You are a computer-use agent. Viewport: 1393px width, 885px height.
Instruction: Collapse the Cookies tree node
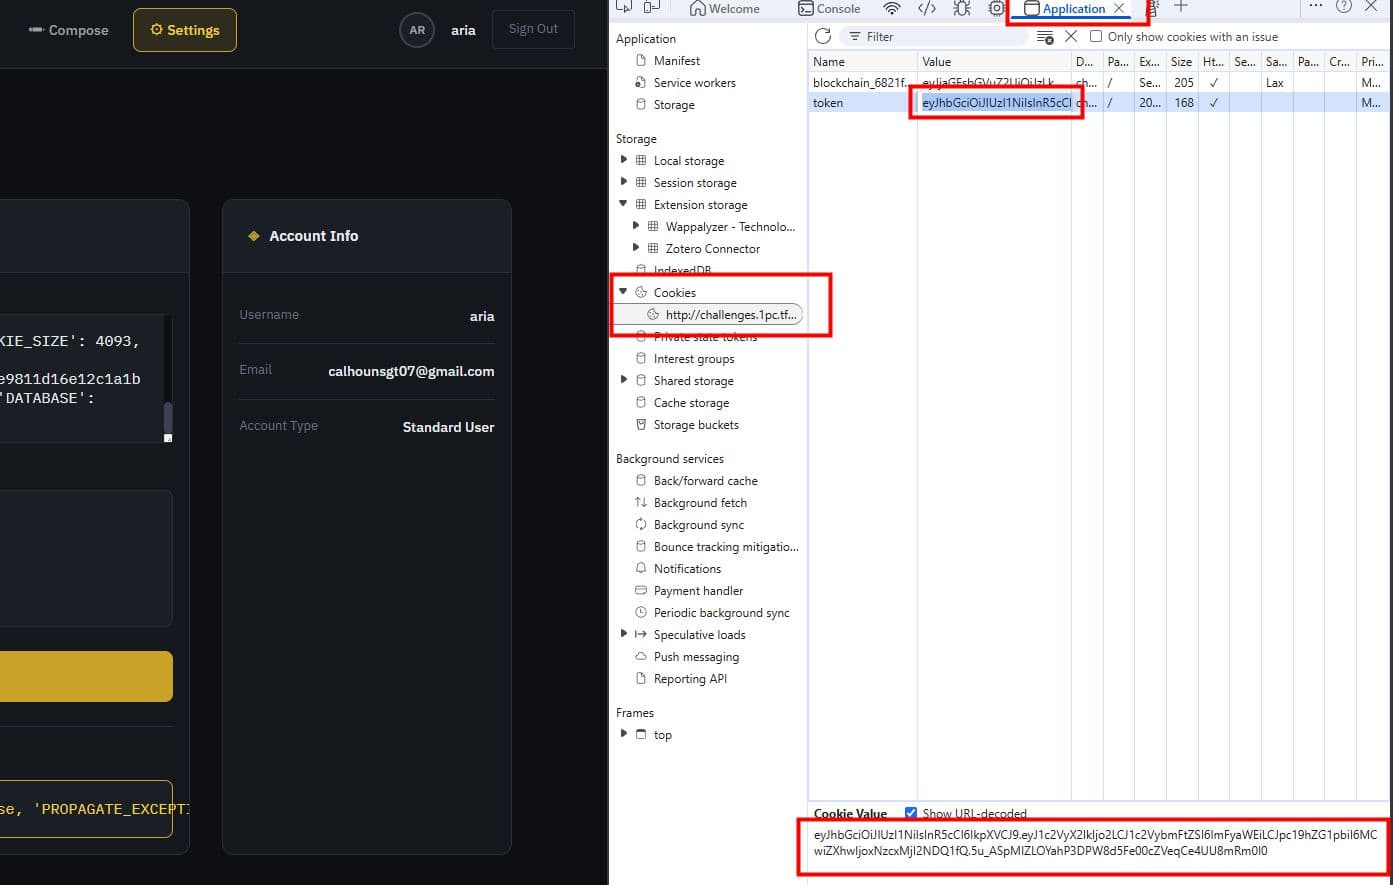point(623,292)
